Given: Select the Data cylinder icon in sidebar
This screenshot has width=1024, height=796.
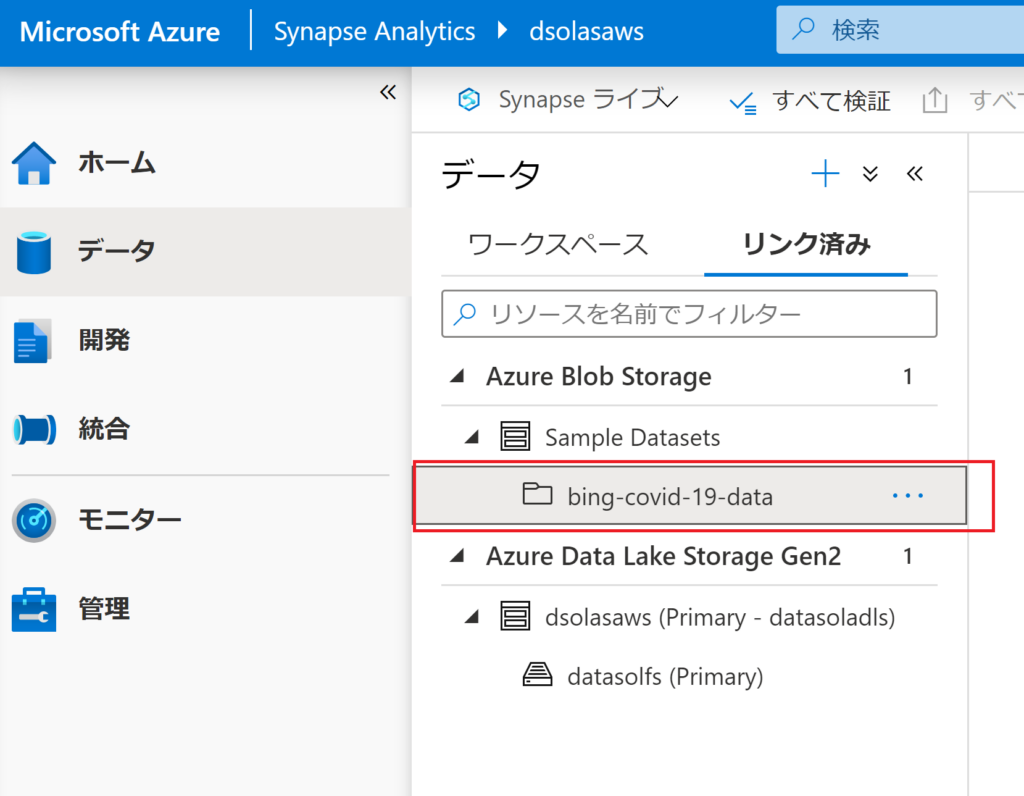Looking at the screenshot, I should pos(34,251).
